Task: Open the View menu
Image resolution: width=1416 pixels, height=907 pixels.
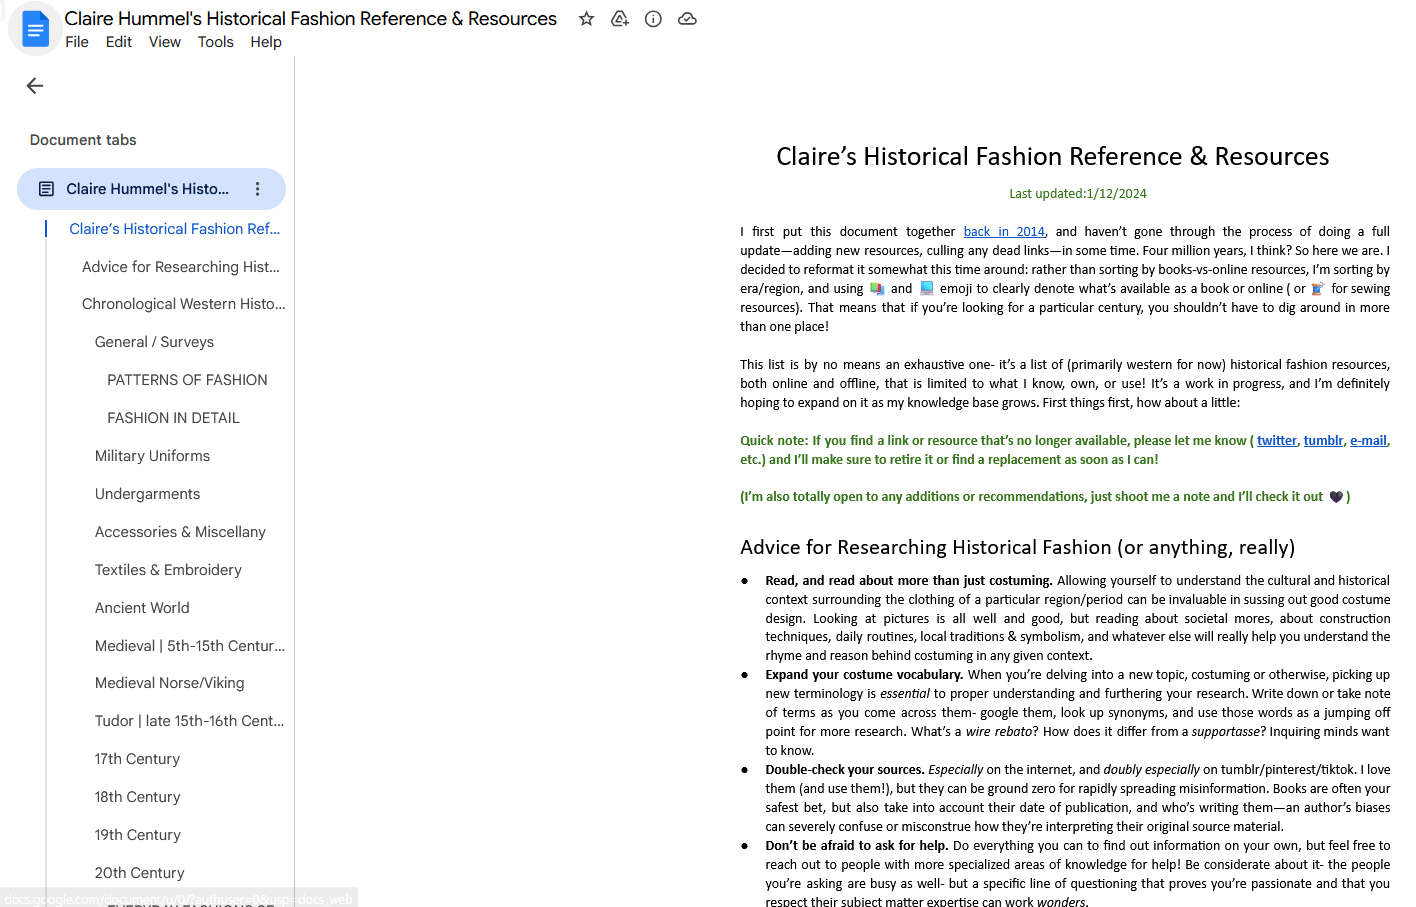Action: tap(165, 42)
